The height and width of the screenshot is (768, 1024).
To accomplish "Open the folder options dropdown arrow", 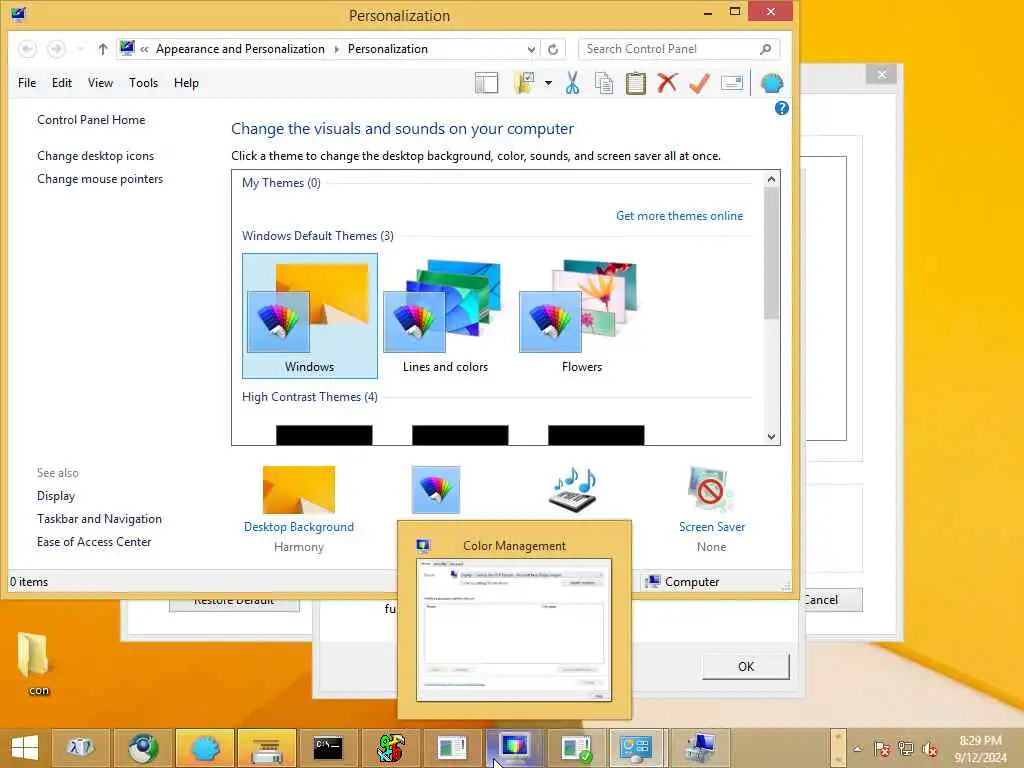I will [549, 83].
